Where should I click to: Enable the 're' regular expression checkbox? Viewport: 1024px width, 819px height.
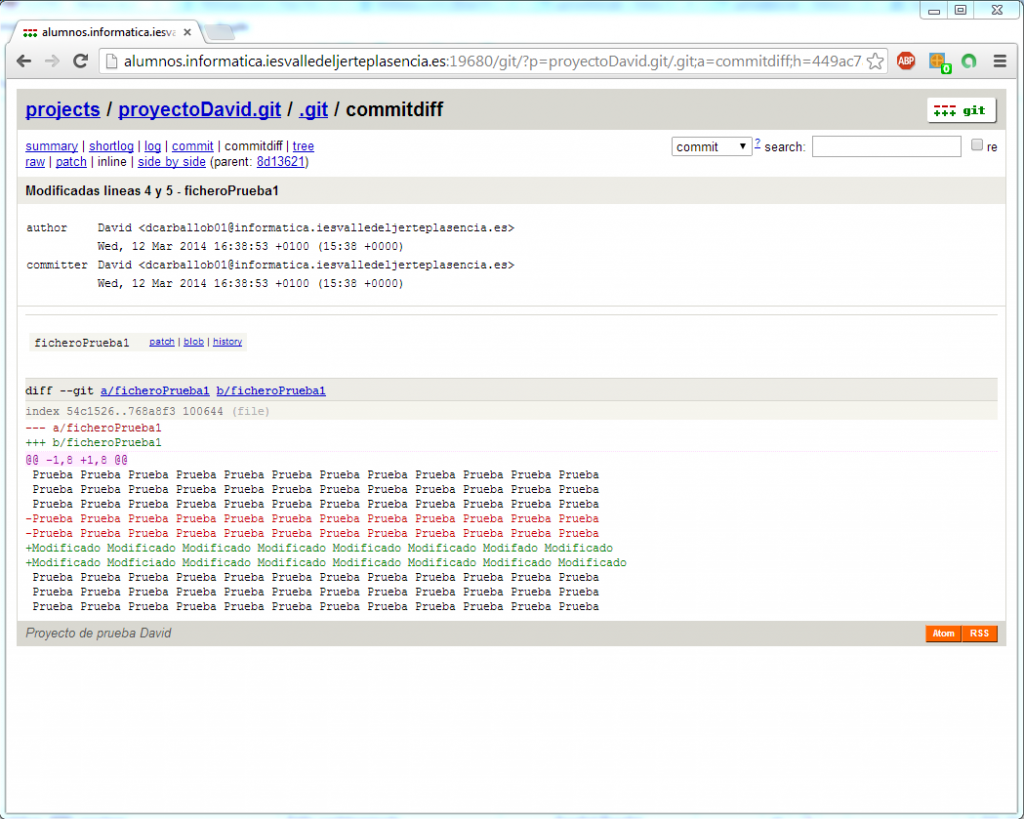pyautogui.click(x=978, y=145)
